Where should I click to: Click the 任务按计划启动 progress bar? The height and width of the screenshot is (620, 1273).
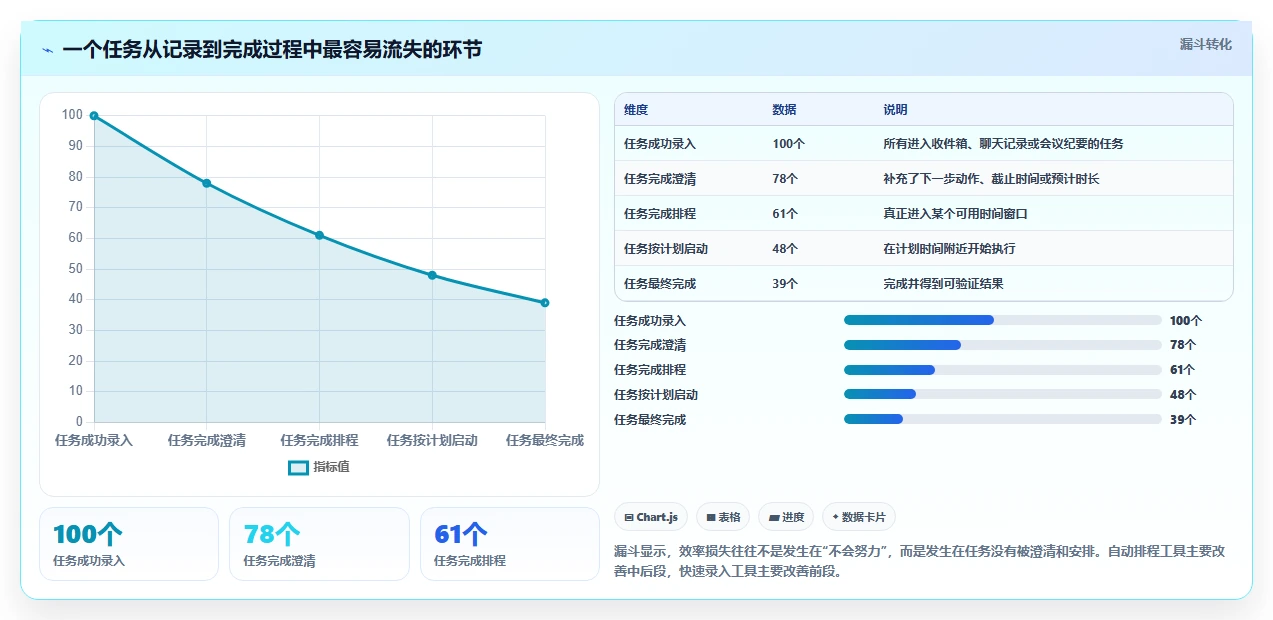pos(1003,395)
